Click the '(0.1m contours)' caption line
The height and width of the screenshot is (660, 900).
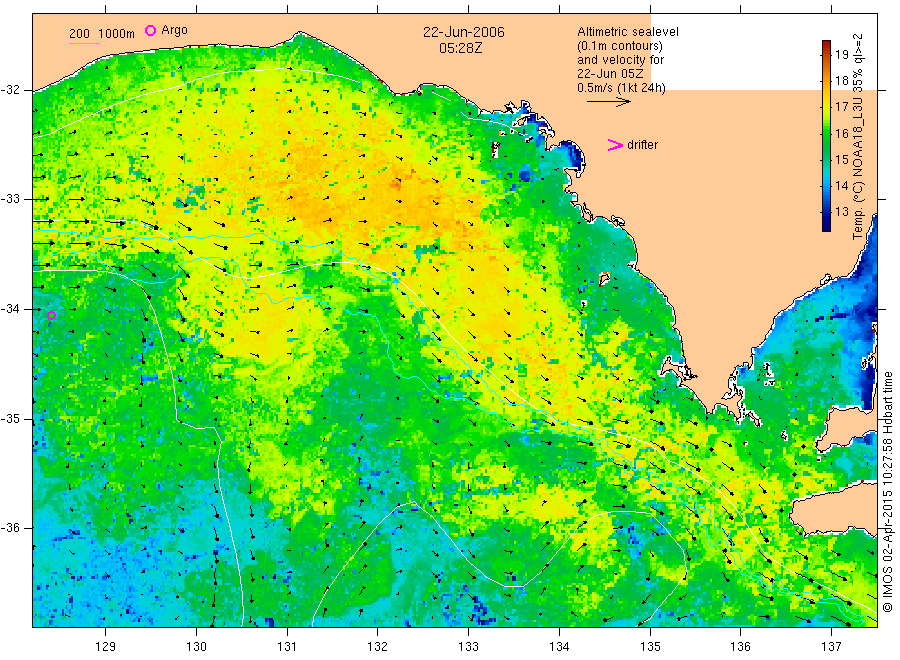pyautogui.click(x=620, y=46)
